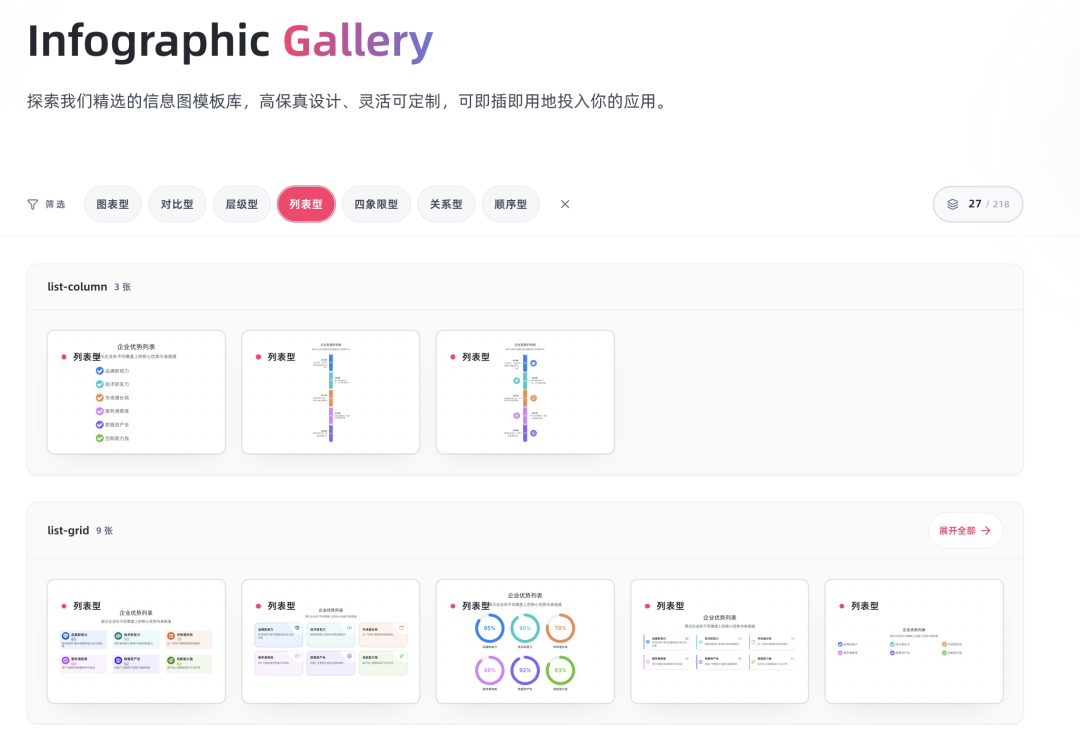Click the Infographic Gallery page title
Screen dimensions: 1080x738
click(229, 41)
